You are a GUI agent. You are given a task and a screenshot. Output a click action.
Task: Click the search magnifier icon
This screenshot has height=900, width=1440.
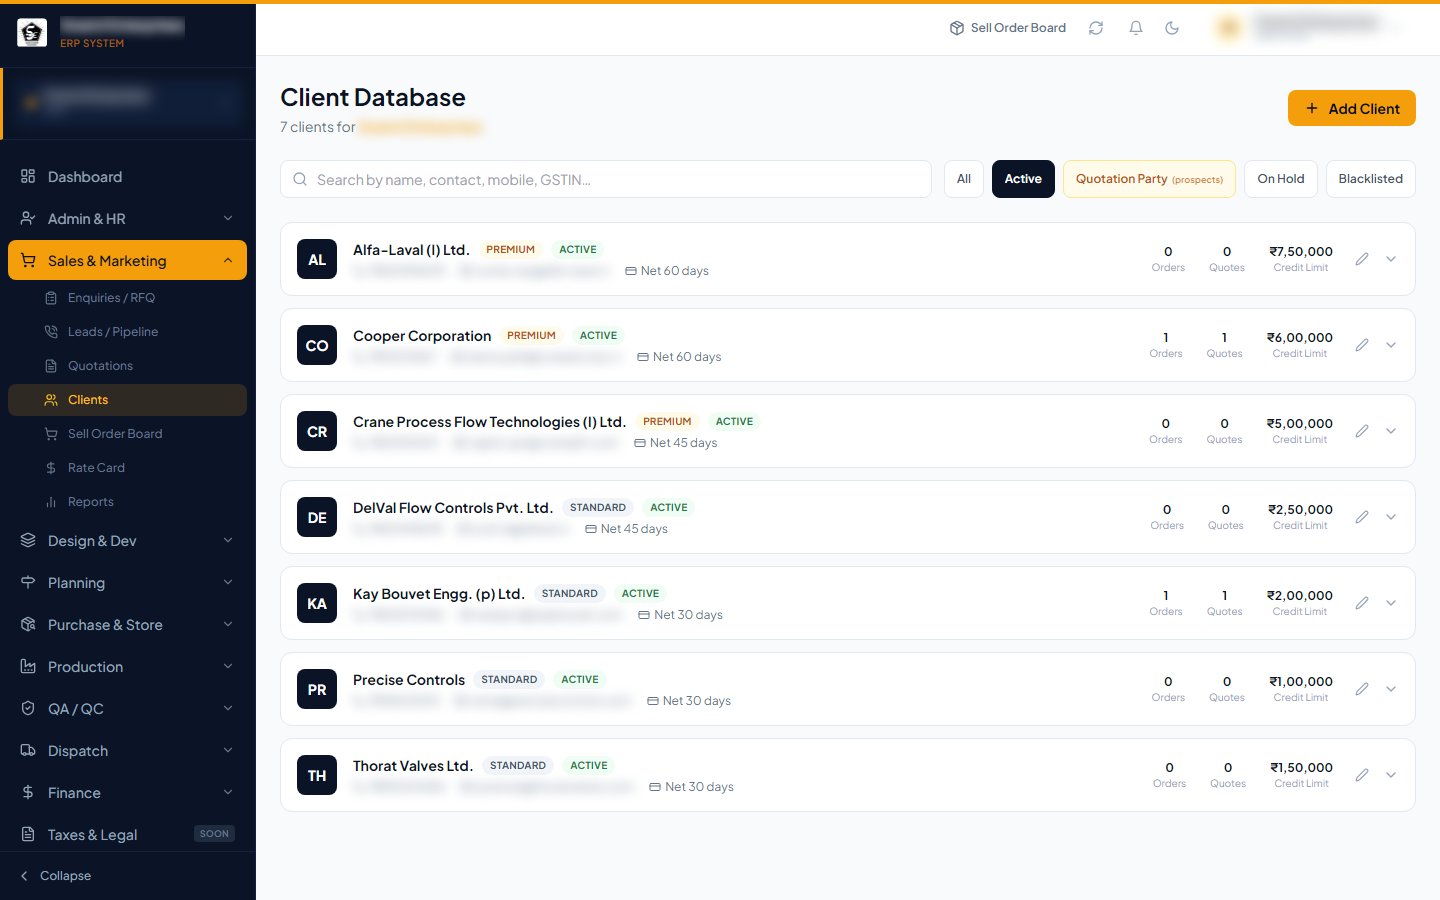click(x=300, y=179)
